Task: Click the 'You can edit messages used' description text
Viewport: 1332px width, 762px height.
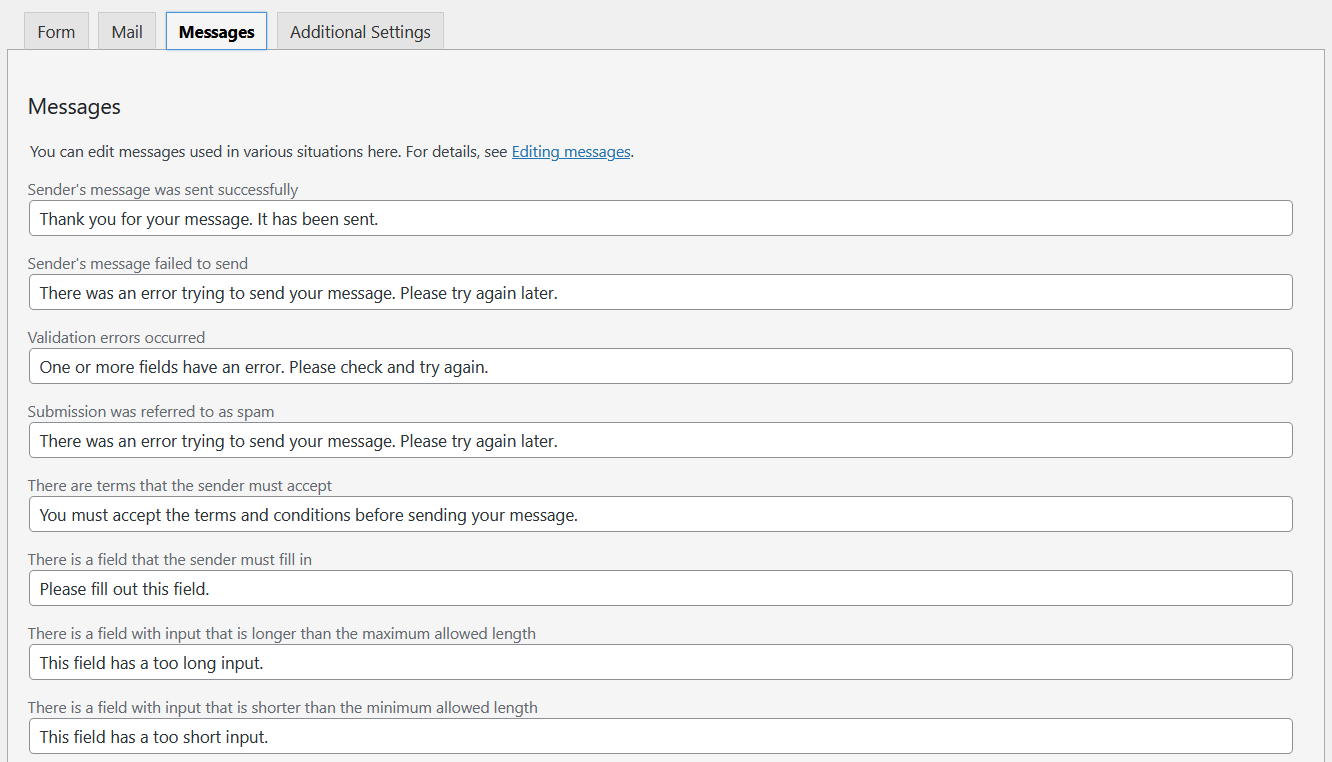Action: coord(332,152)
